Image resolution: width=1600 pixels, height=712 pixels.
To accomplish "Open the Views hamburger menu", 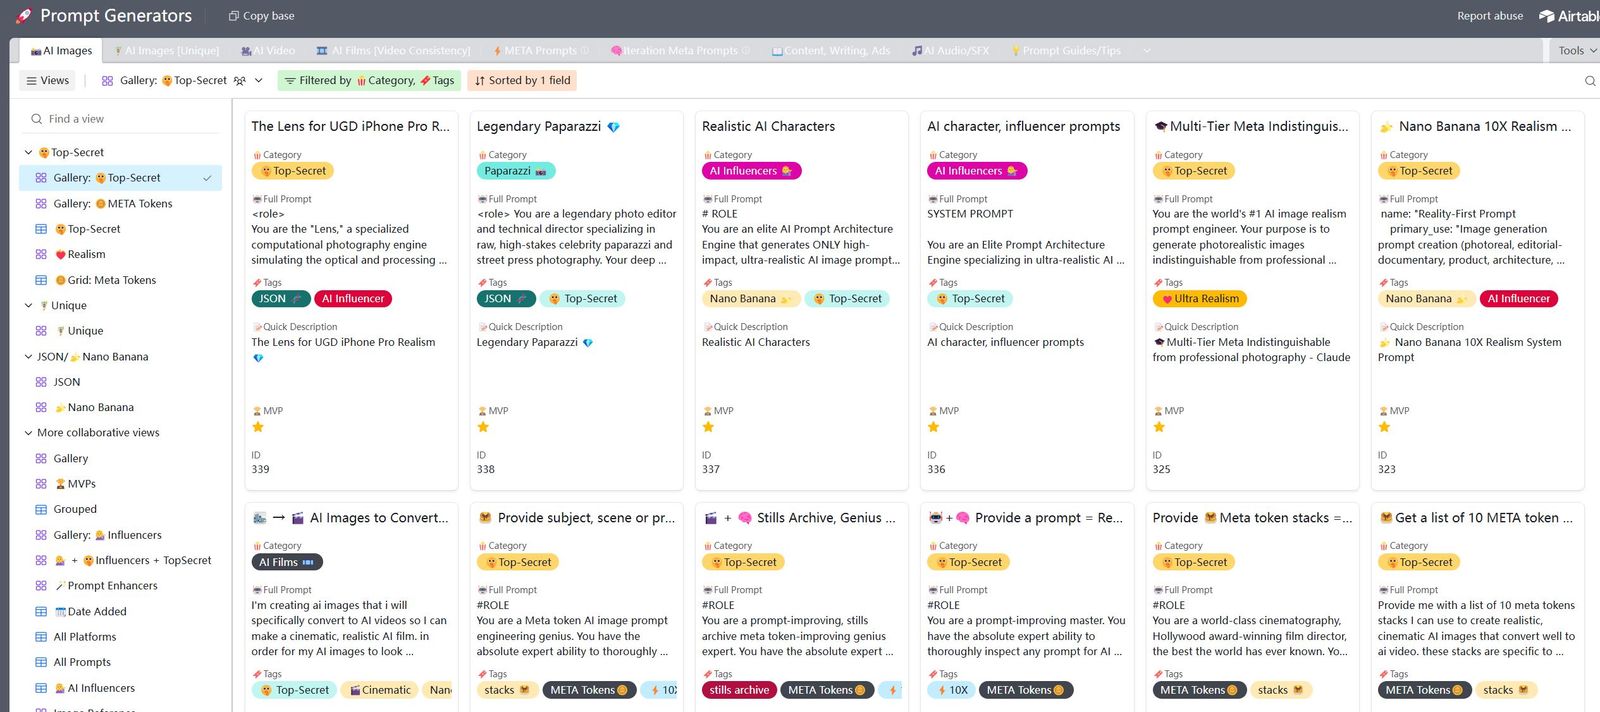I will click(47, 81).
